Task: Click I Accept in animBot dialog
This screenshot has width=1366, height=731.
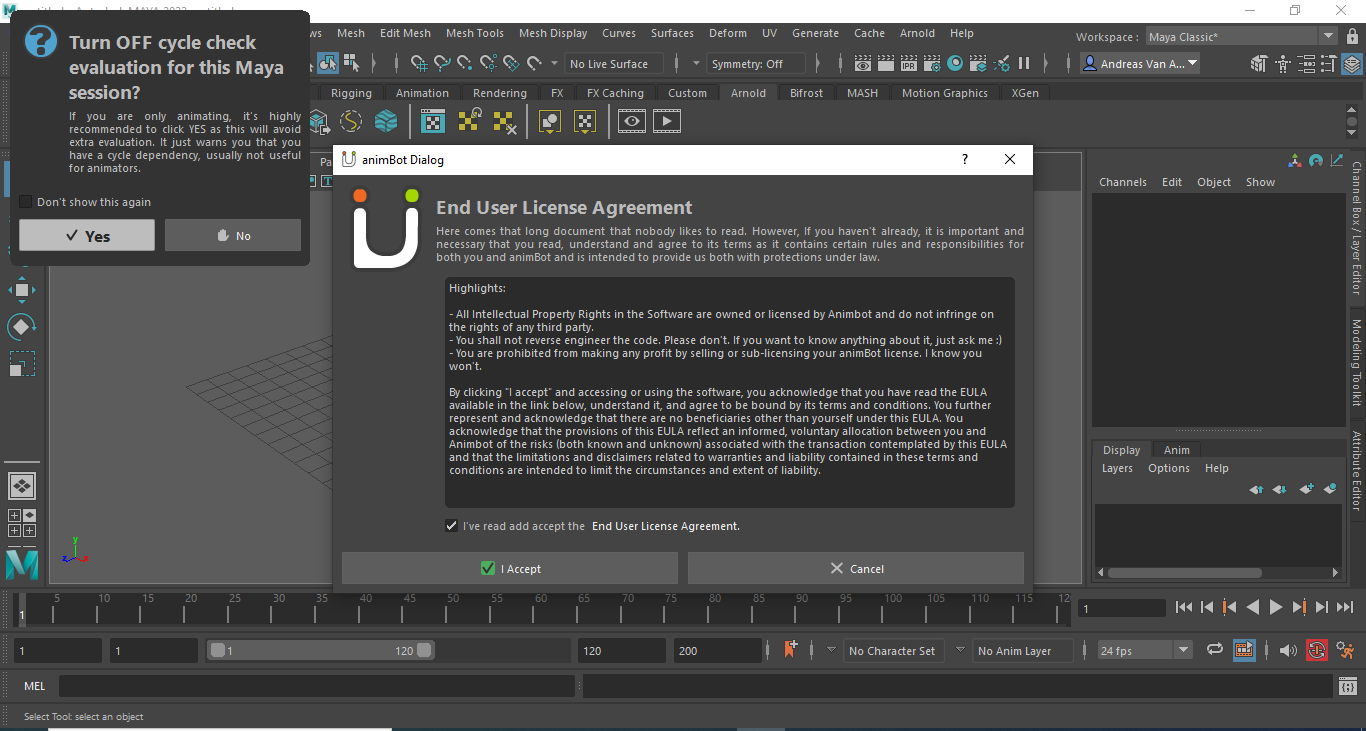Action: pyautogui.click(x=510, y=568)
